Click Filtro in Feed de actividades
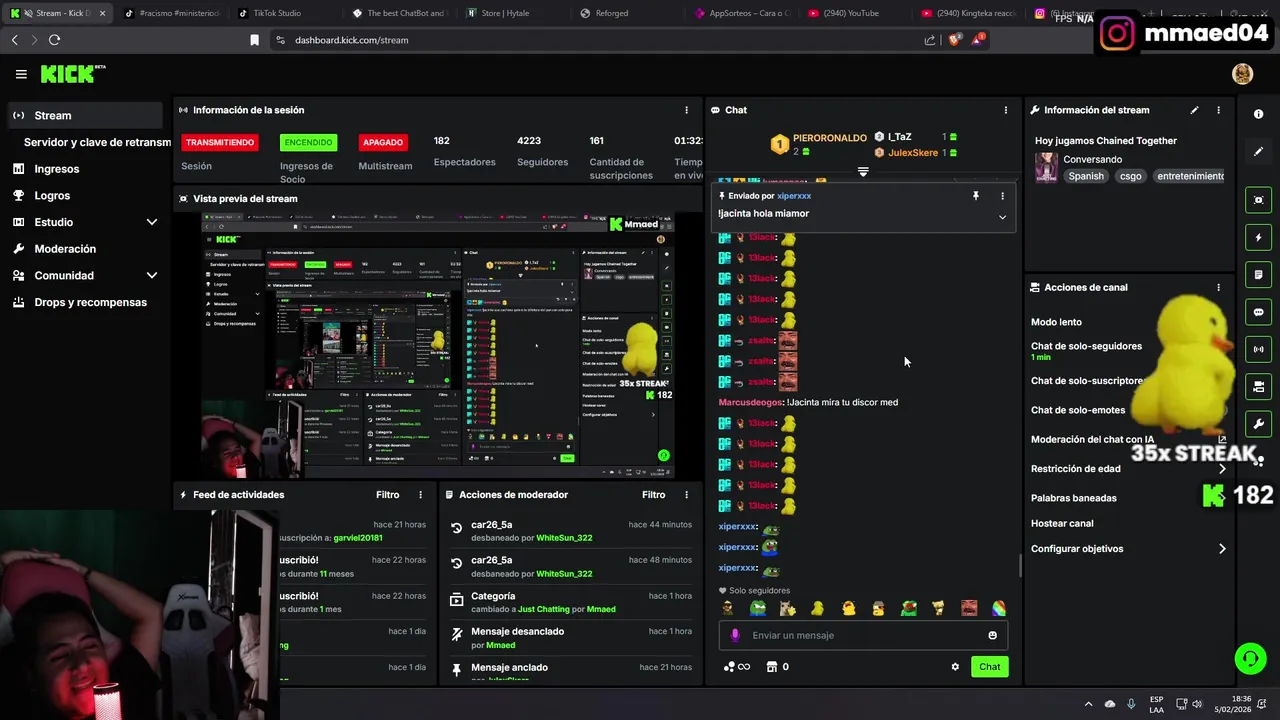Viewport: 1280px width, 720px height. [x=387, y=495]
